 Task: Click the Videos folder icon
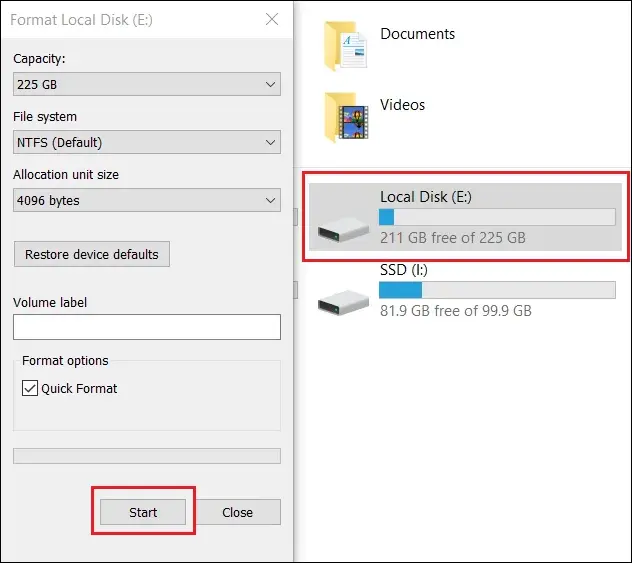point(346,117)
